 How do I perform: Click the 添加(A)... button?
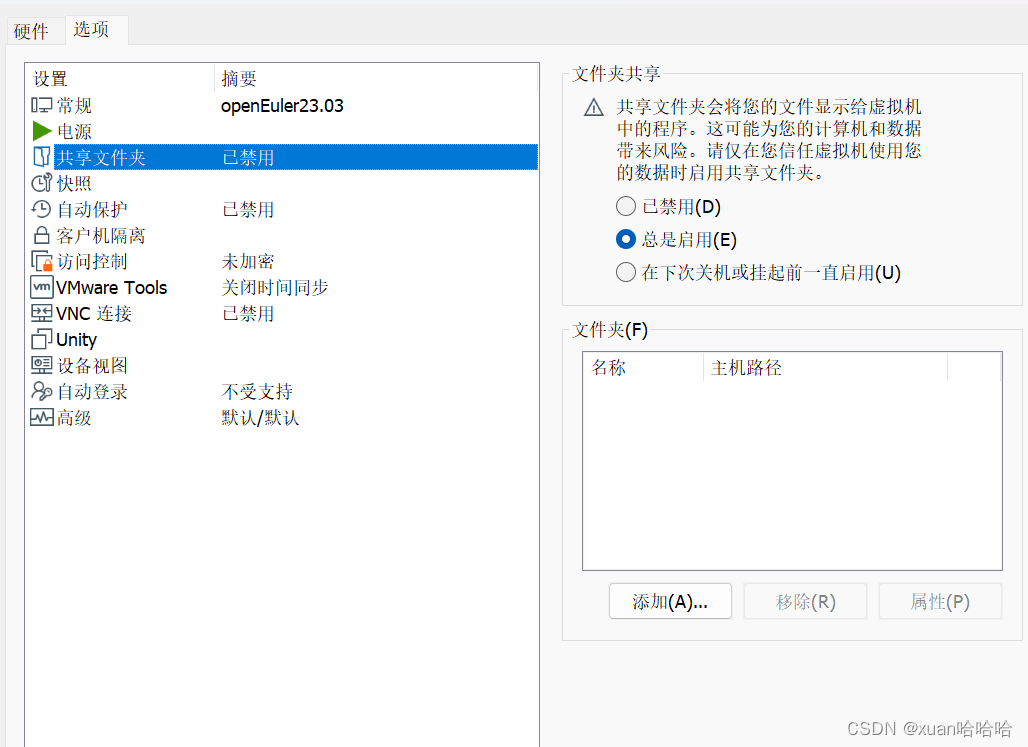[x=670, y=600]
